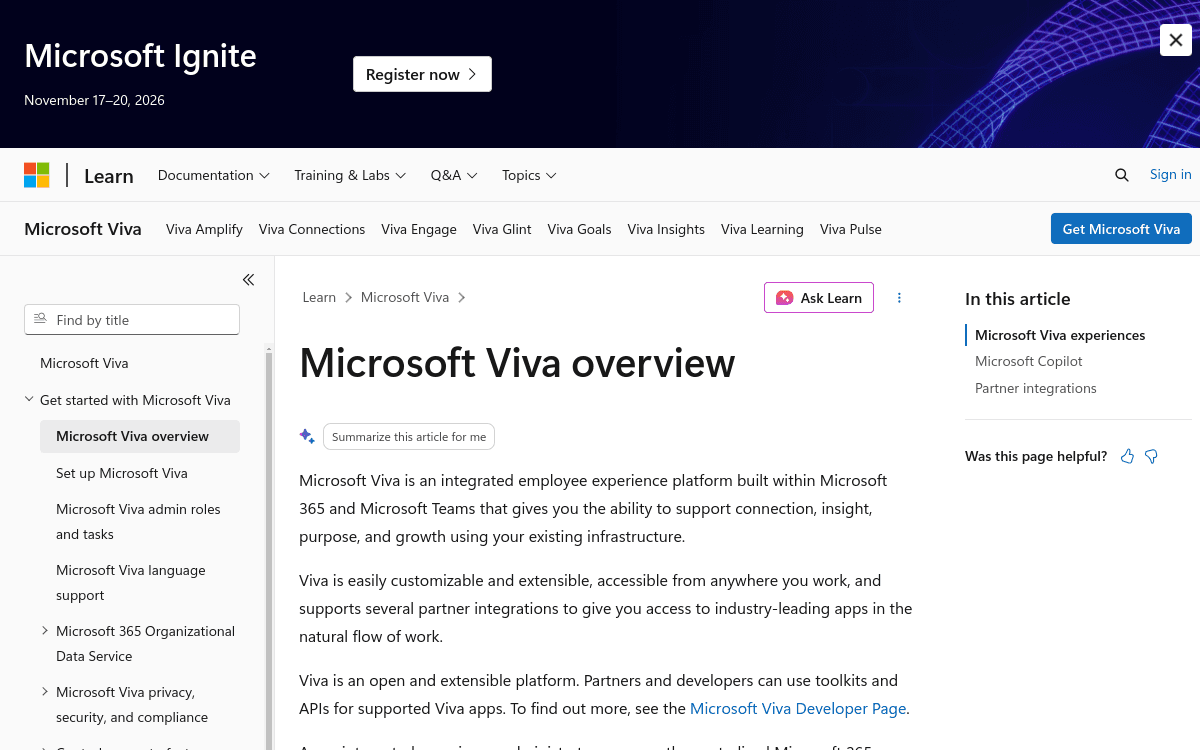Click the thumbs up helpful icon

1128,456
